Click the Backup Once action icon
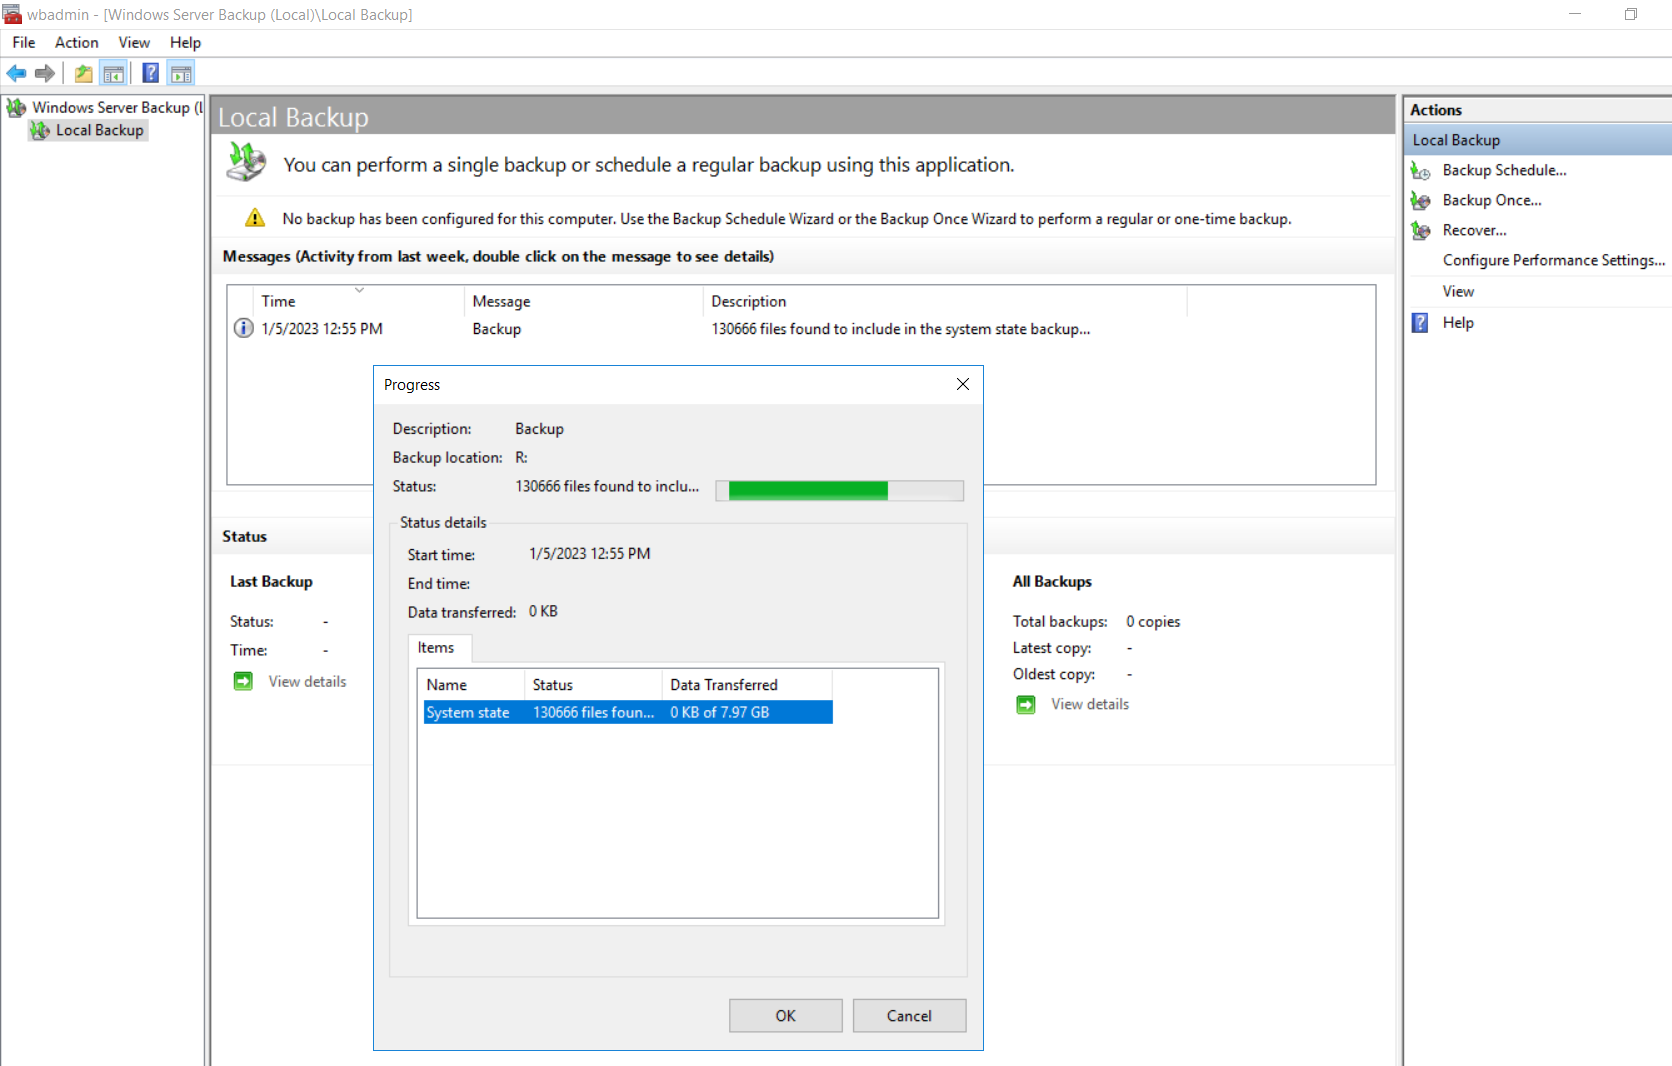This screenshot has width=1672, height=1066. click(x=1420, y=201)
